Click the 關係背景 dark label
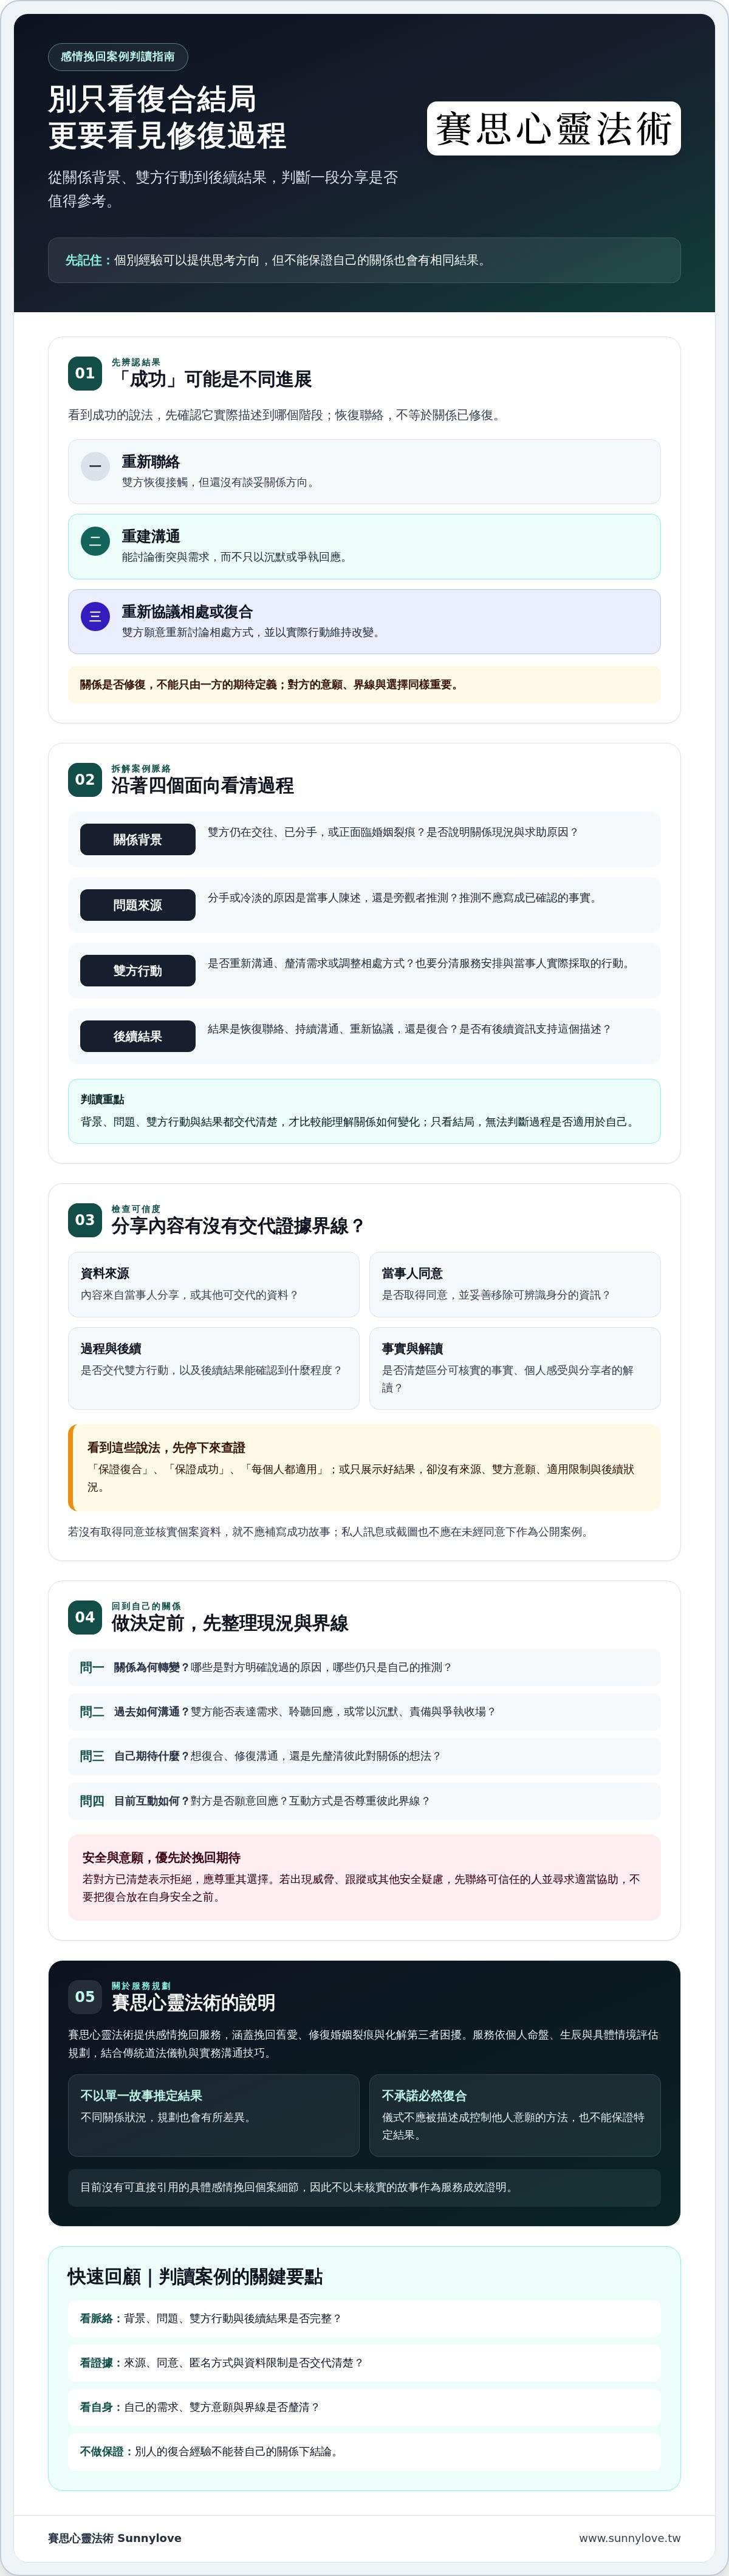This screenshot has height=2576, width=729. click(138, 839)
